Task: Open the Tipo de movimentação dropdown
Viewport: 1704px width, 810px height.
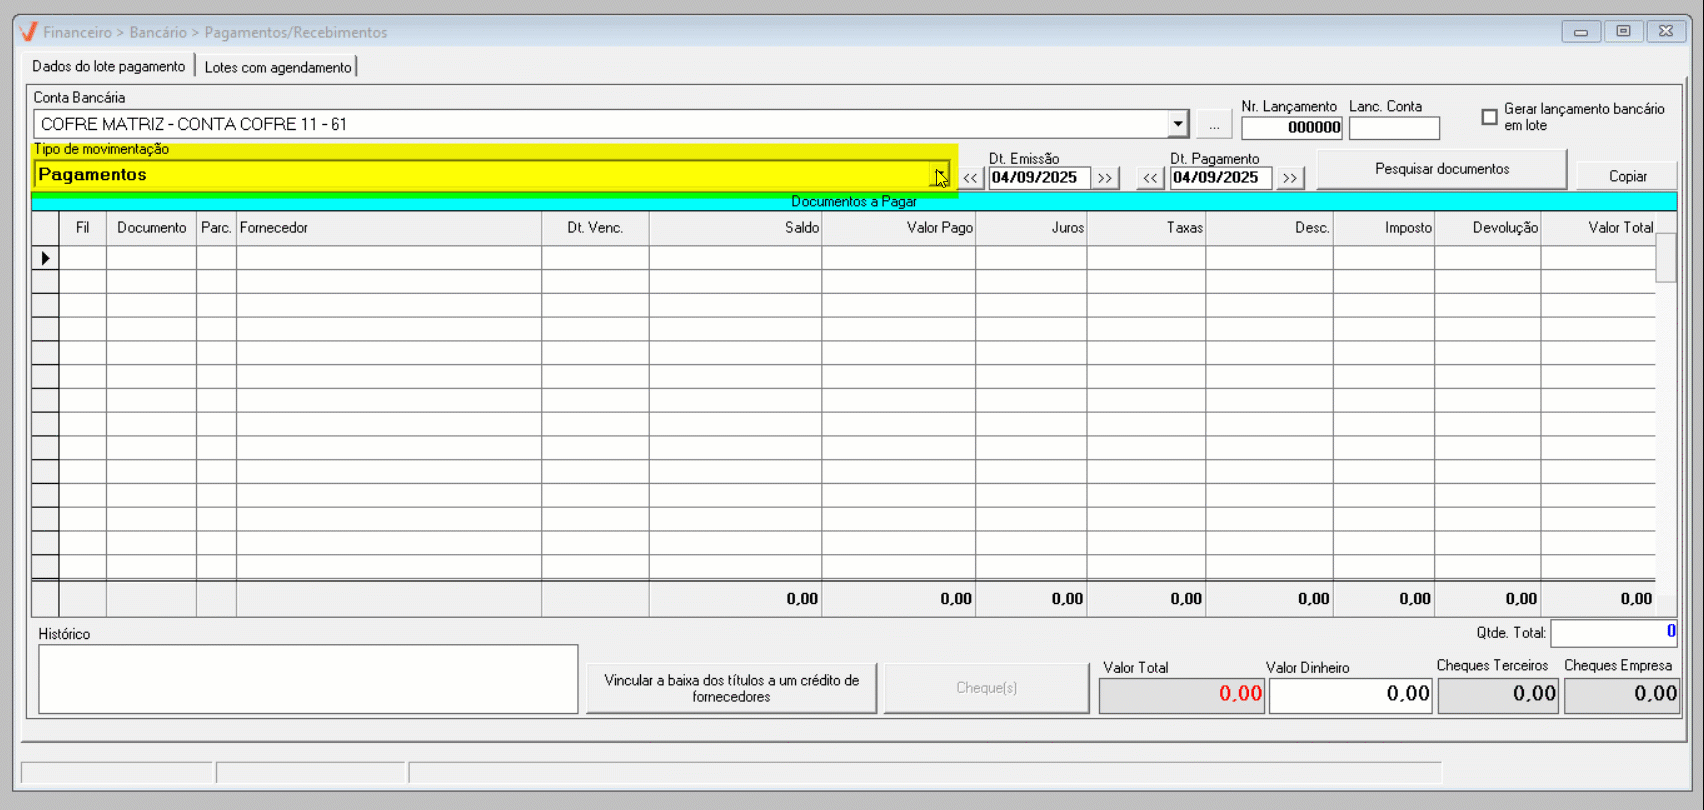Action: [939, 176]
